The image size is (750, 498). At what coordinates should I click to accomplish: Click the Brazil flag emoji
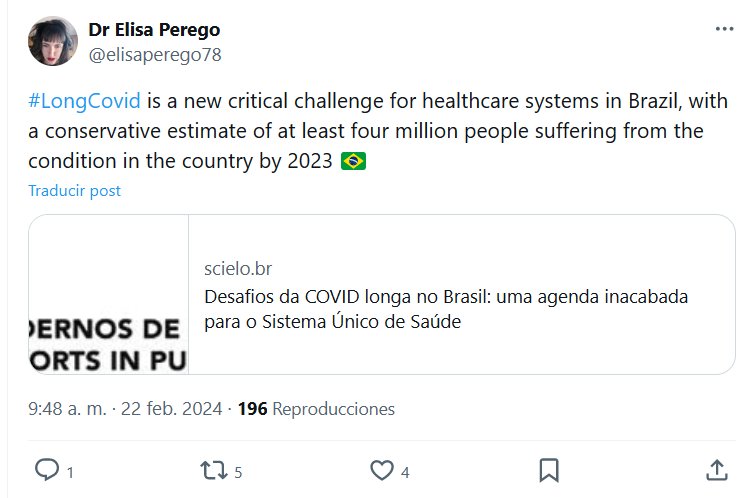click(x=353, y=160)
